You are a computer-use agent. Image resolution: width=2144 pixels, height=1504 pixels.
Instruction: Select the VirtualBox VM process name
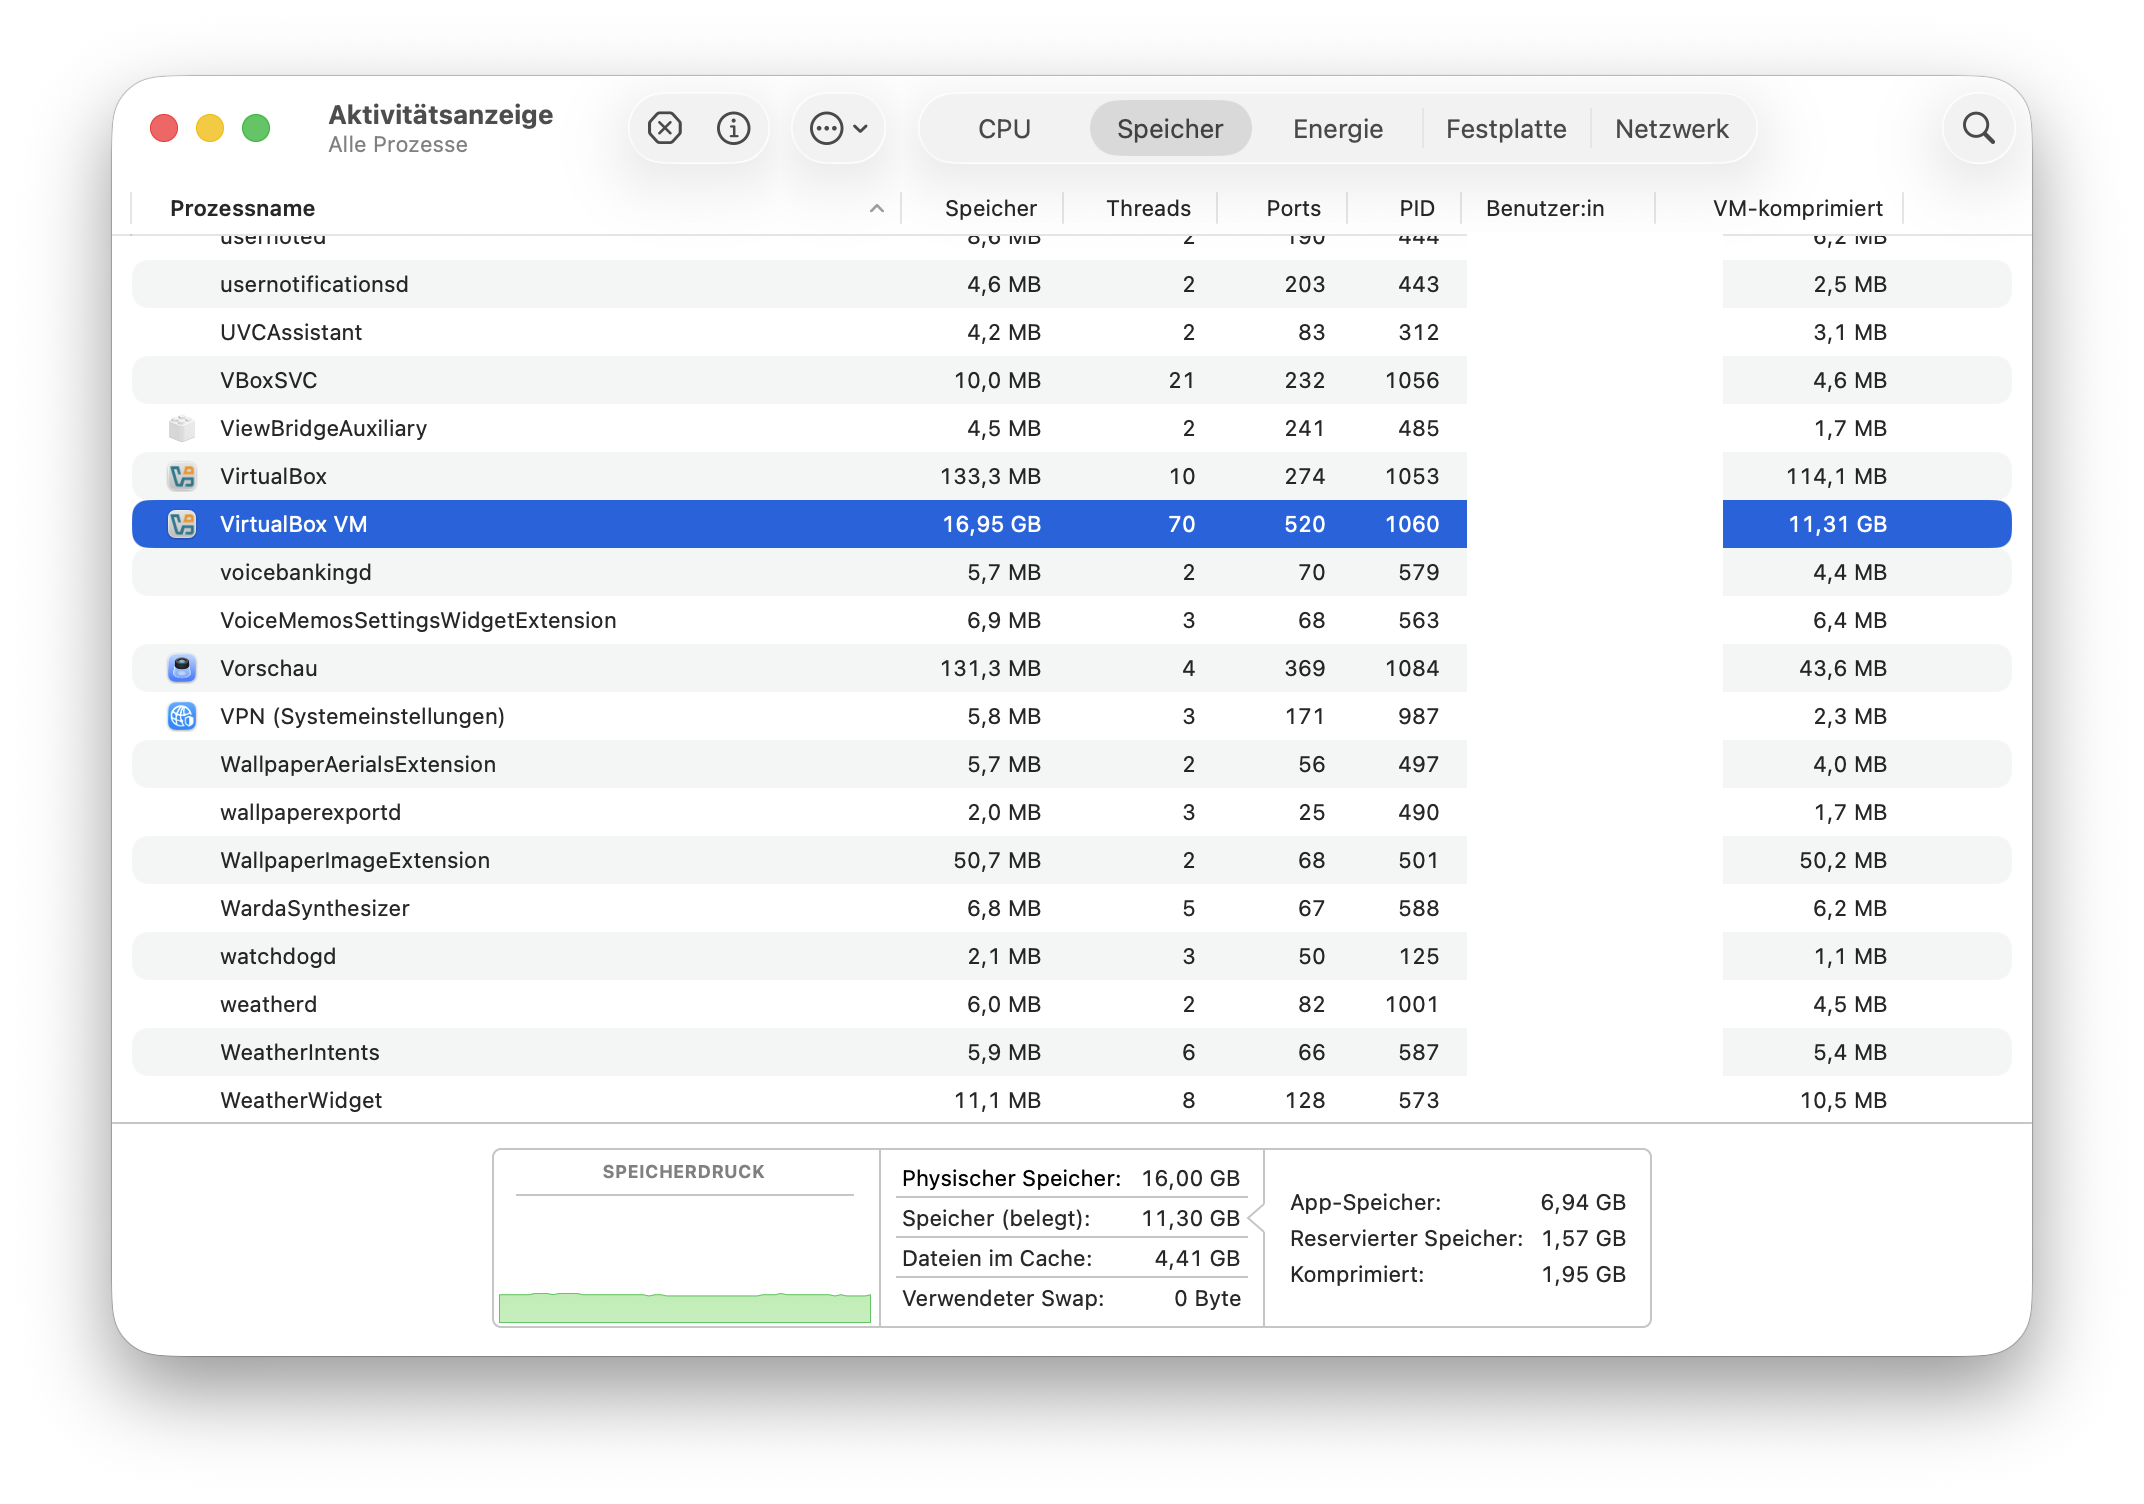(x=293, y=524)
